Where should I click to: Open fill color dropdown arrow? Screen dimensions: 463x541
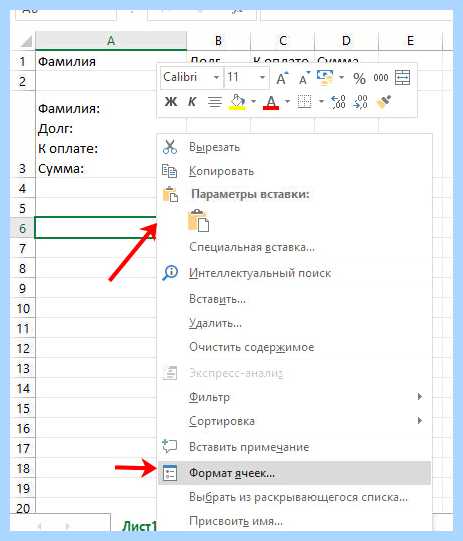[254, 101]
